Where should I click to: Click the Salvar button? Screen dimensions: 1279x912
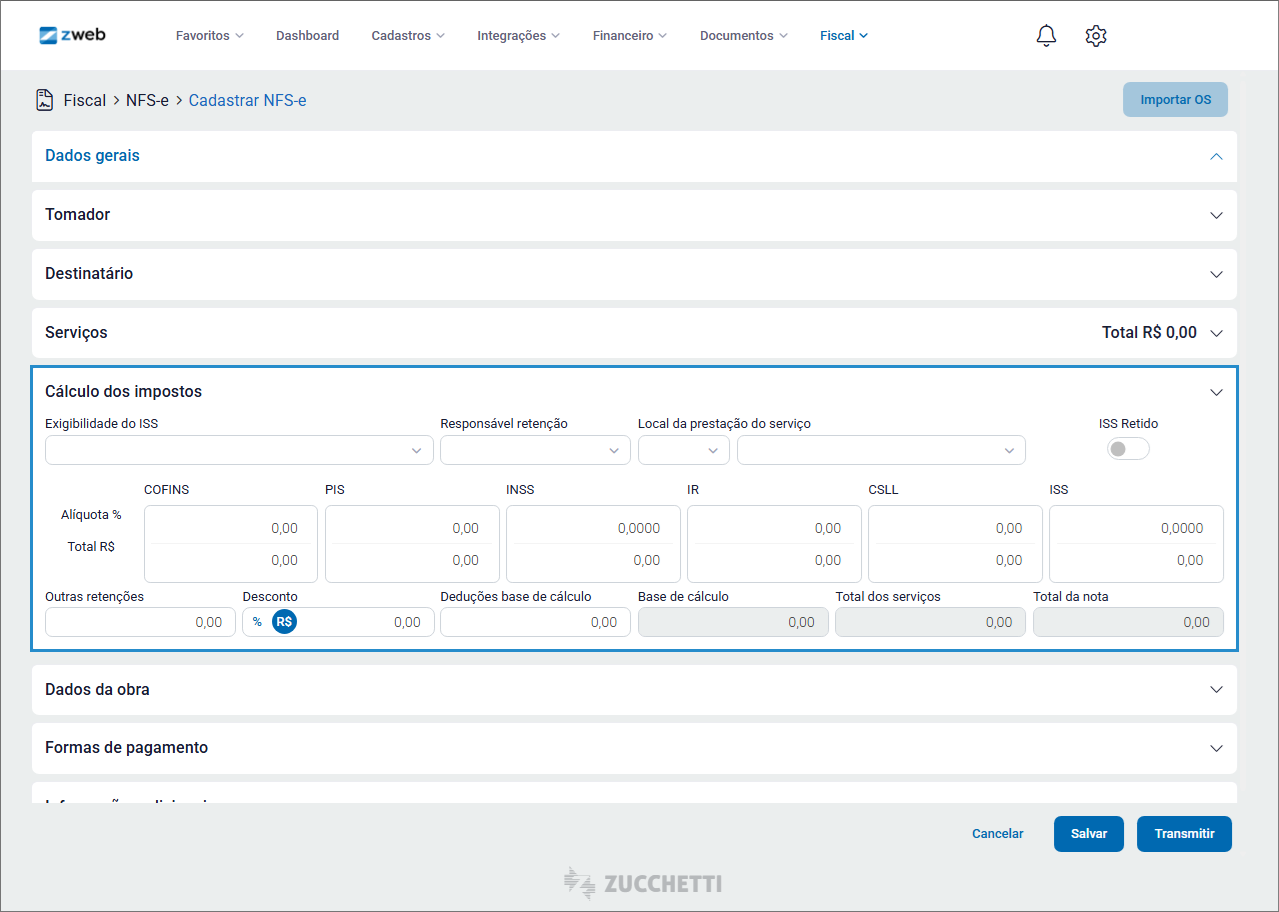1088,834
